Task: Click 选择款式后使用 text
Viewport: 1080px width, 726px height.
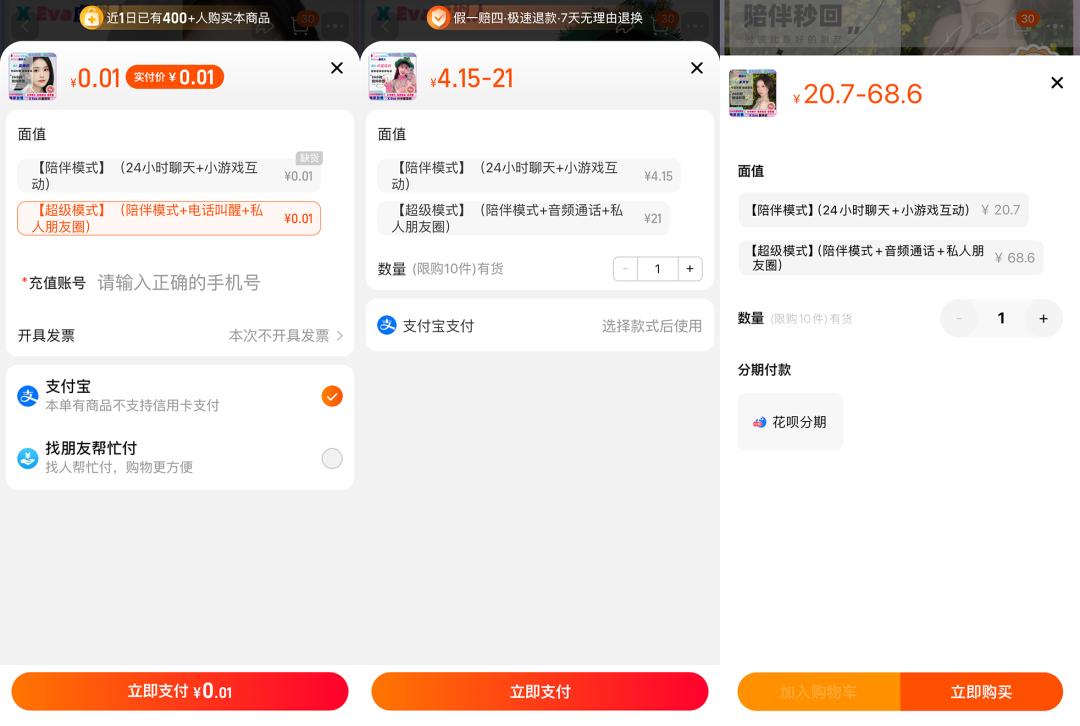Action: click(652, 326)
